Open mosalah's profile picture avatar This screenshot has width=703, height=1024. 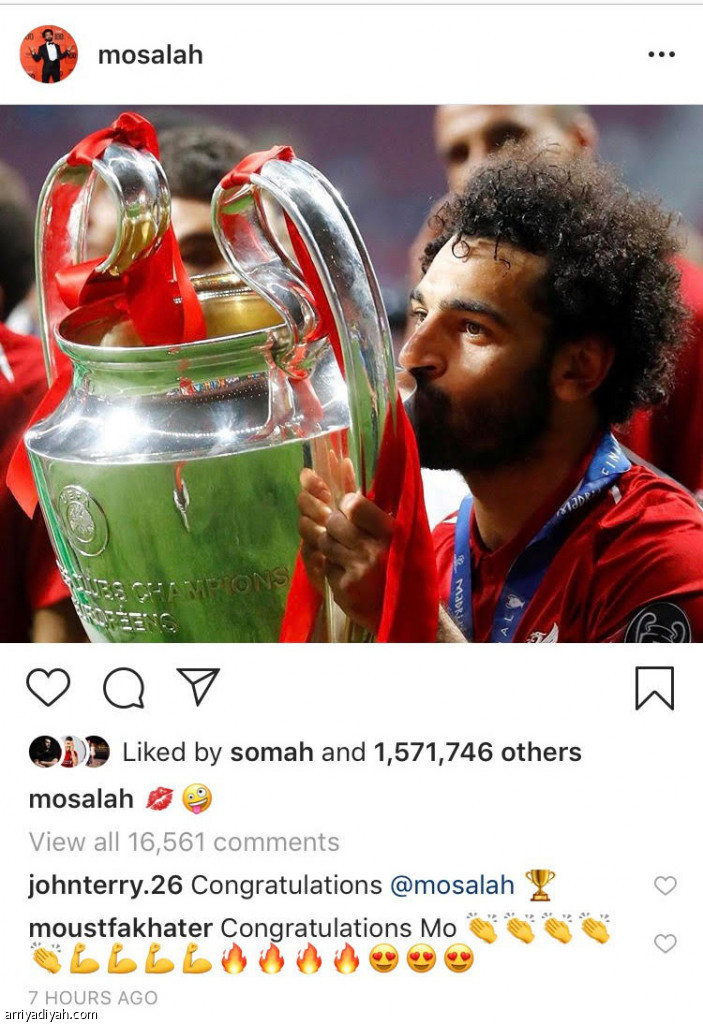click(48, 54)
